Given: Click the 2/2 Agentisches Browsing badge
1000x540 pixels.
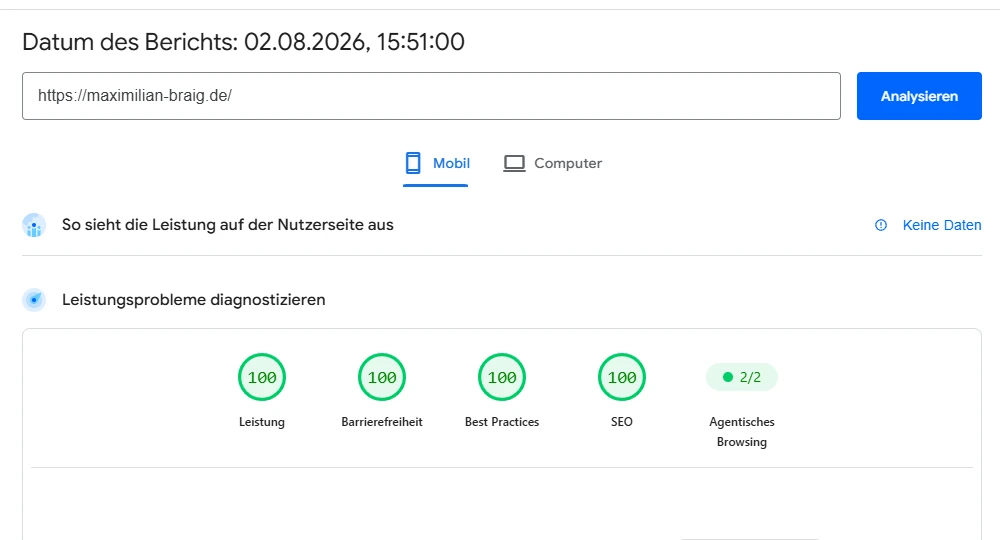Looking at the screenshot, I should [x=742, y=377].
